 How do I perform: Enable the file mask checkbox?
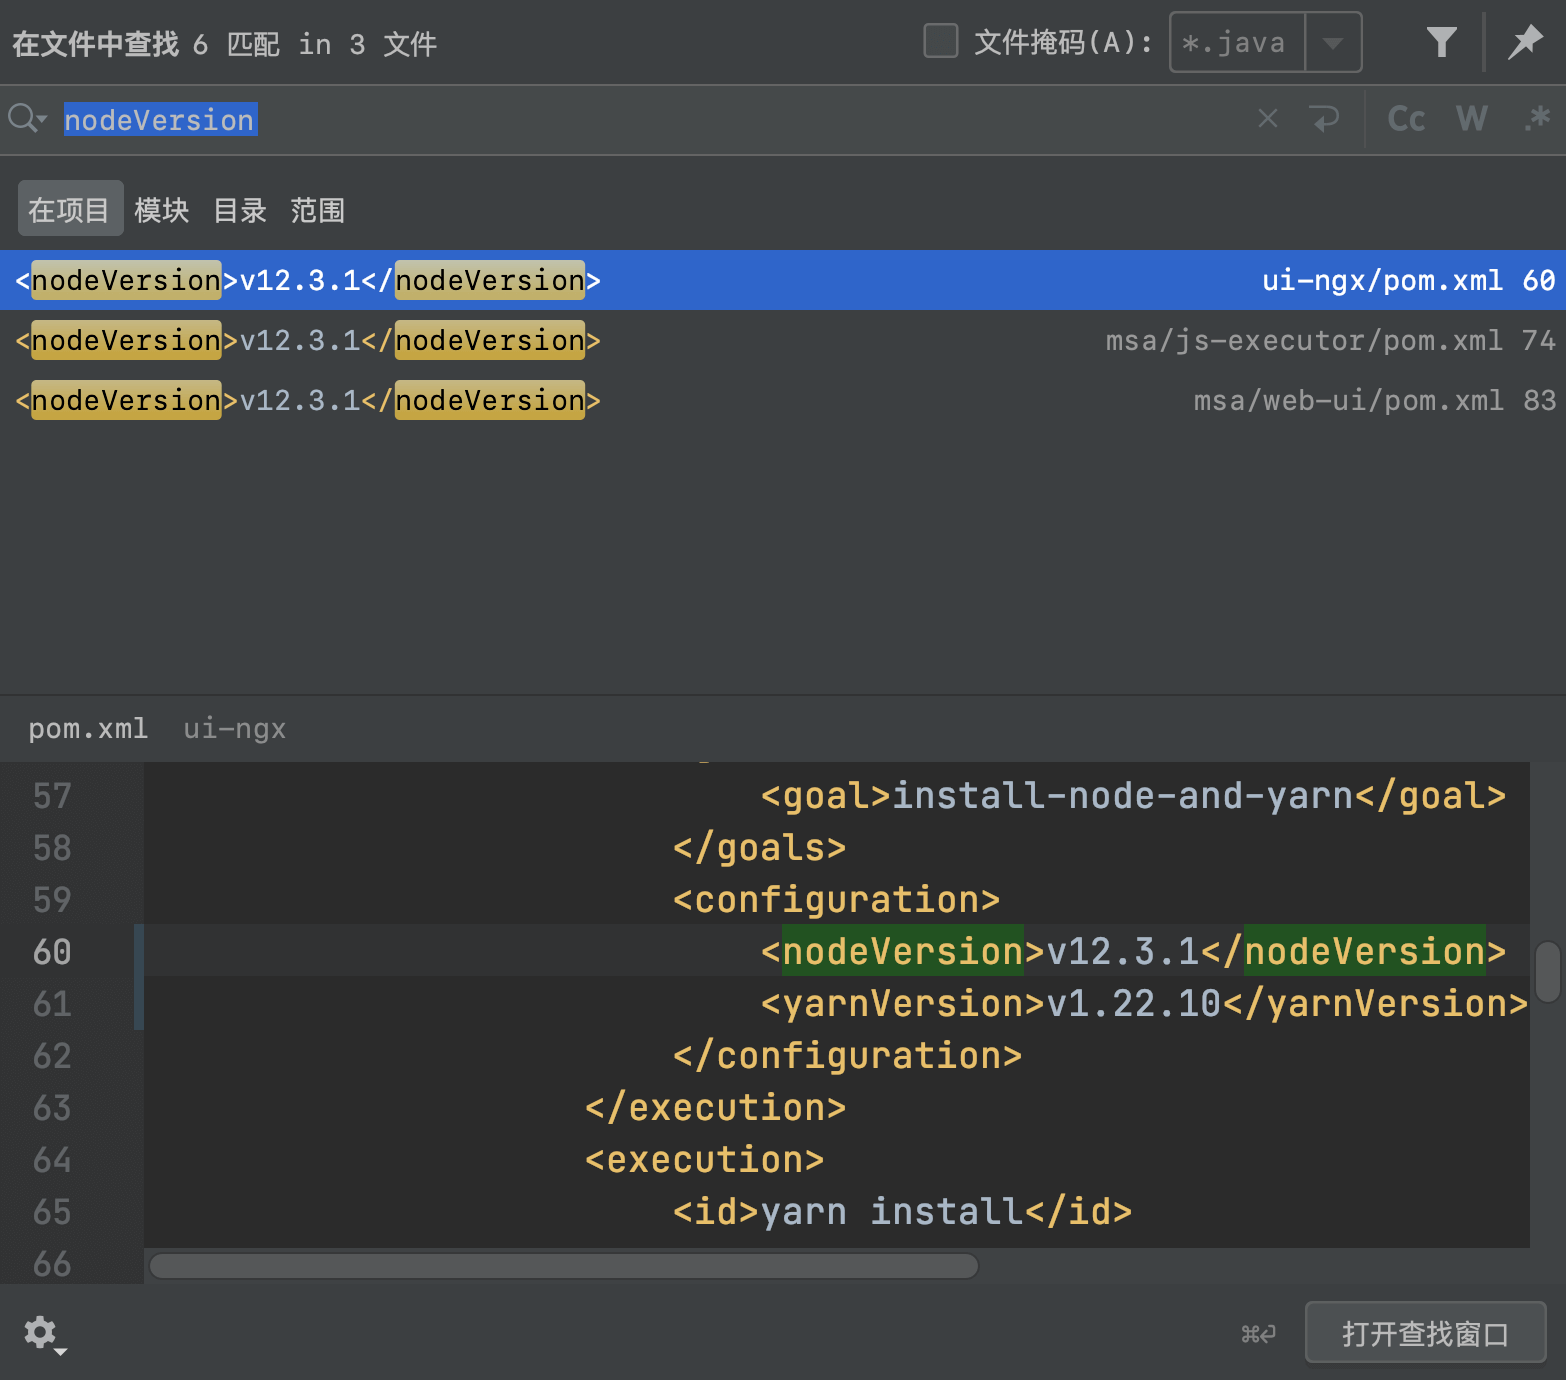point(940,42)
